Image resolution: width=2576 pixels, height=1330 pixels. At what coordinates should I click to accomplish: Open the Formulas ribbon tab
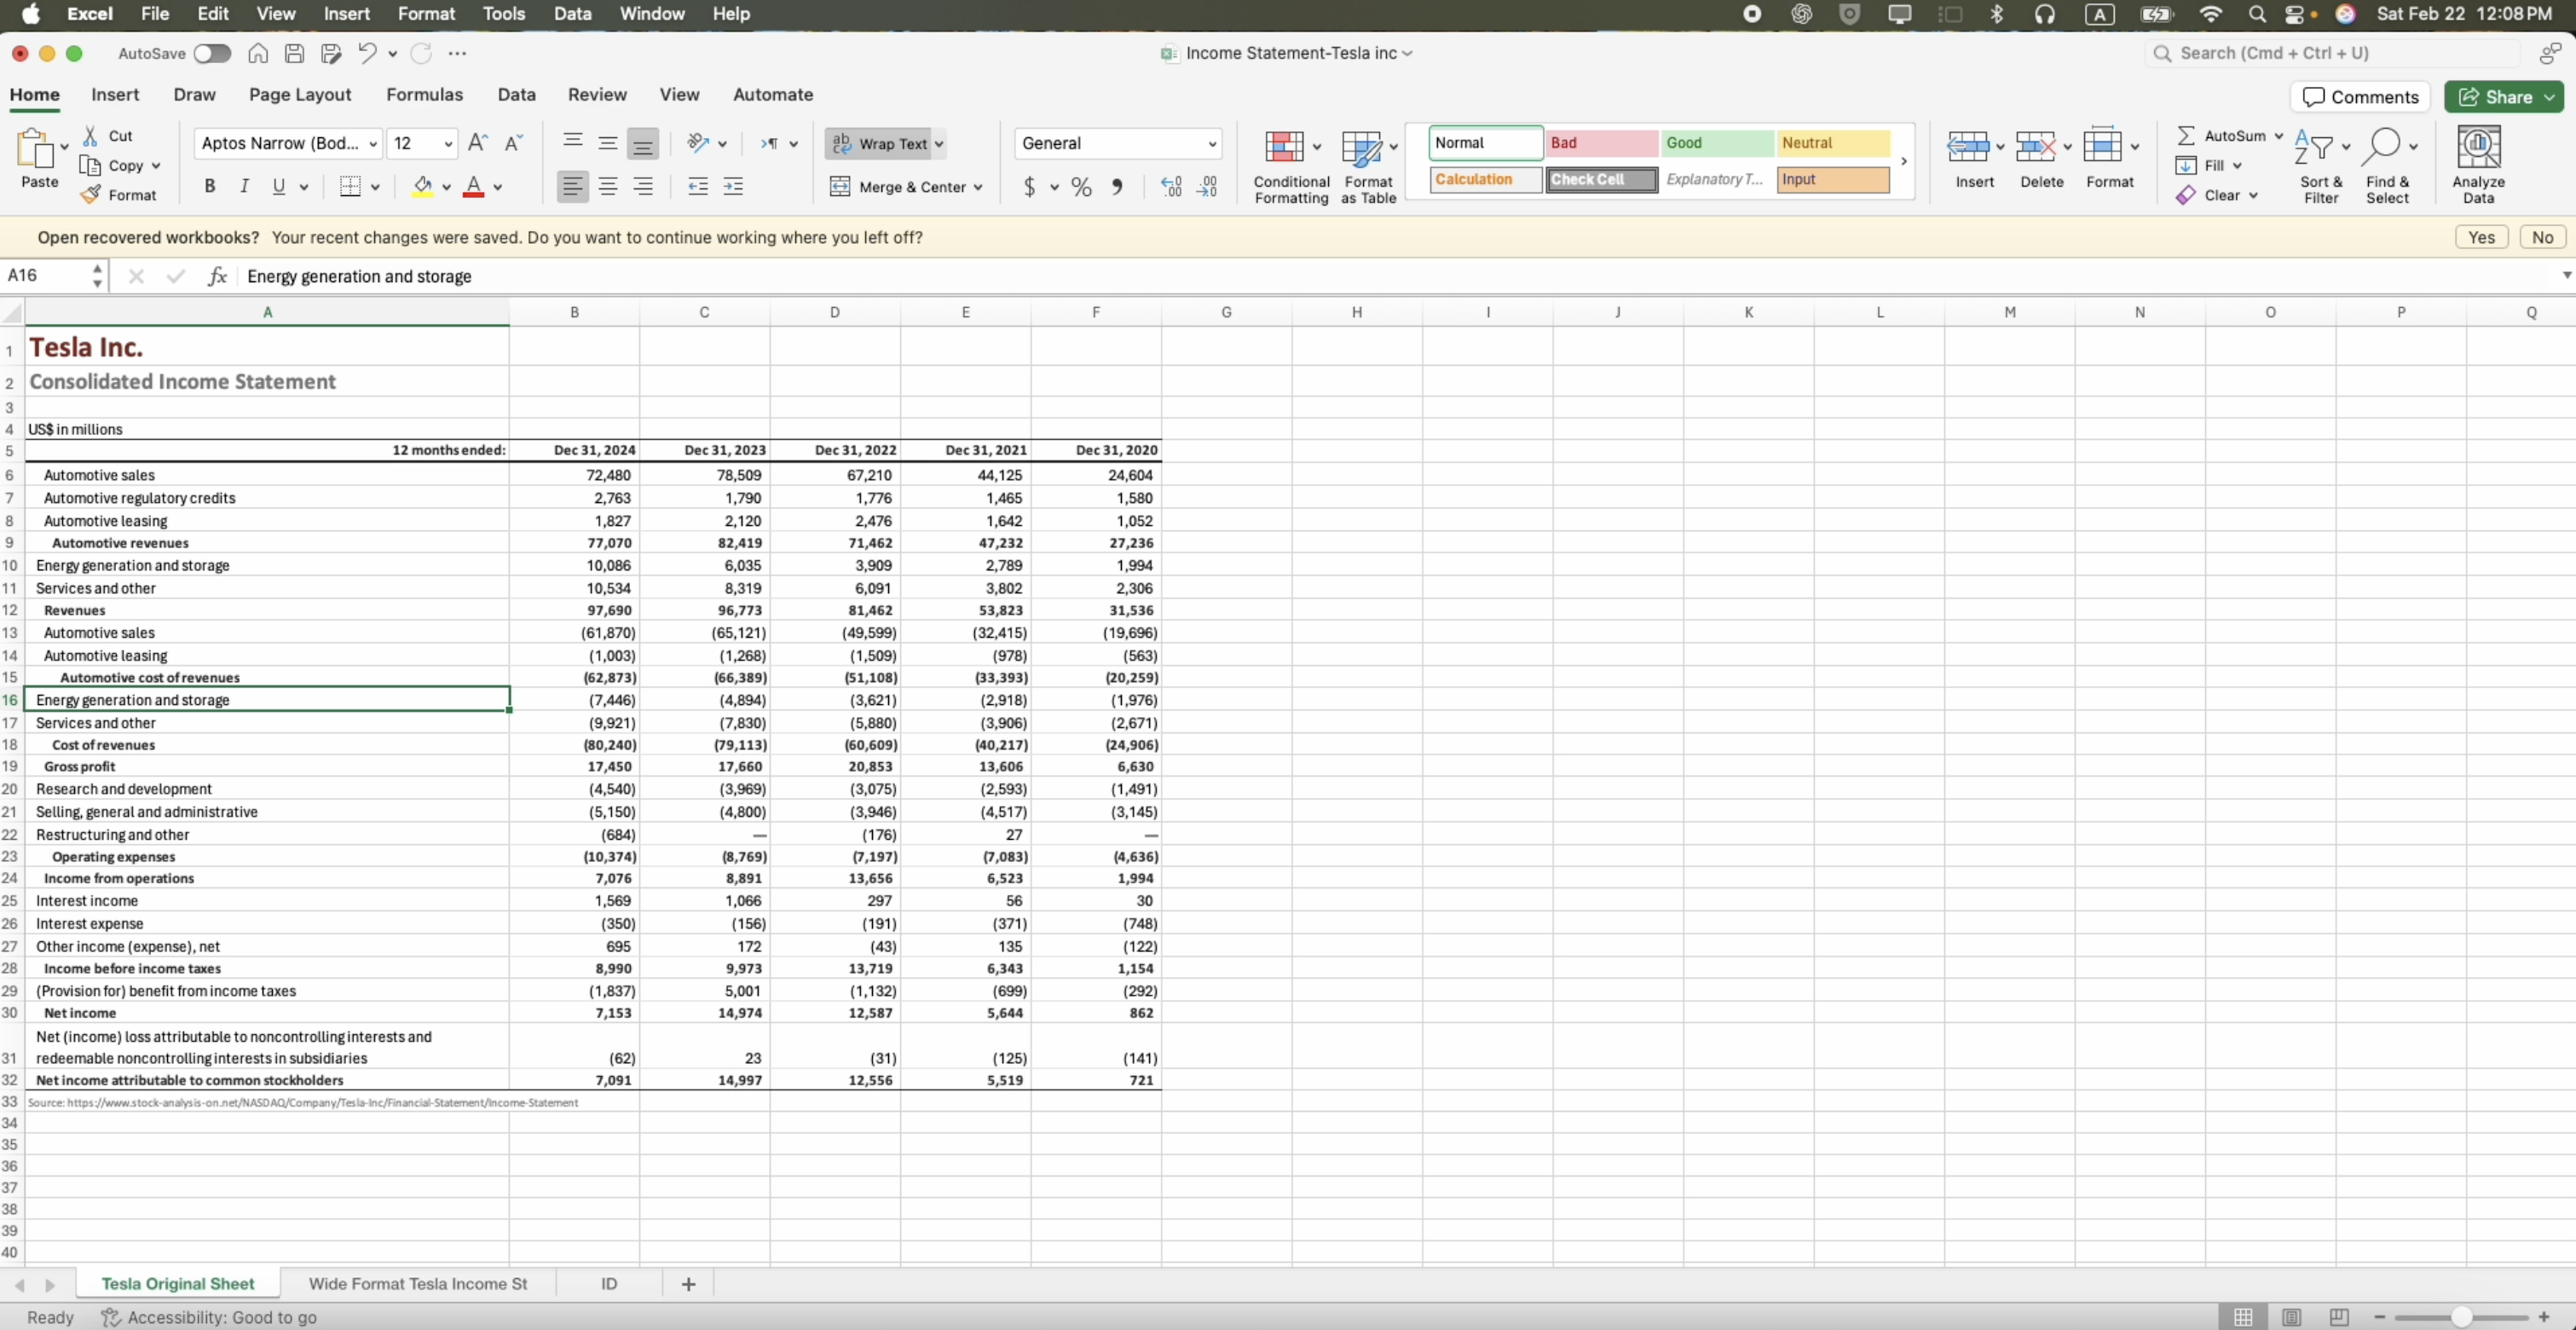[x=424, y=94]
